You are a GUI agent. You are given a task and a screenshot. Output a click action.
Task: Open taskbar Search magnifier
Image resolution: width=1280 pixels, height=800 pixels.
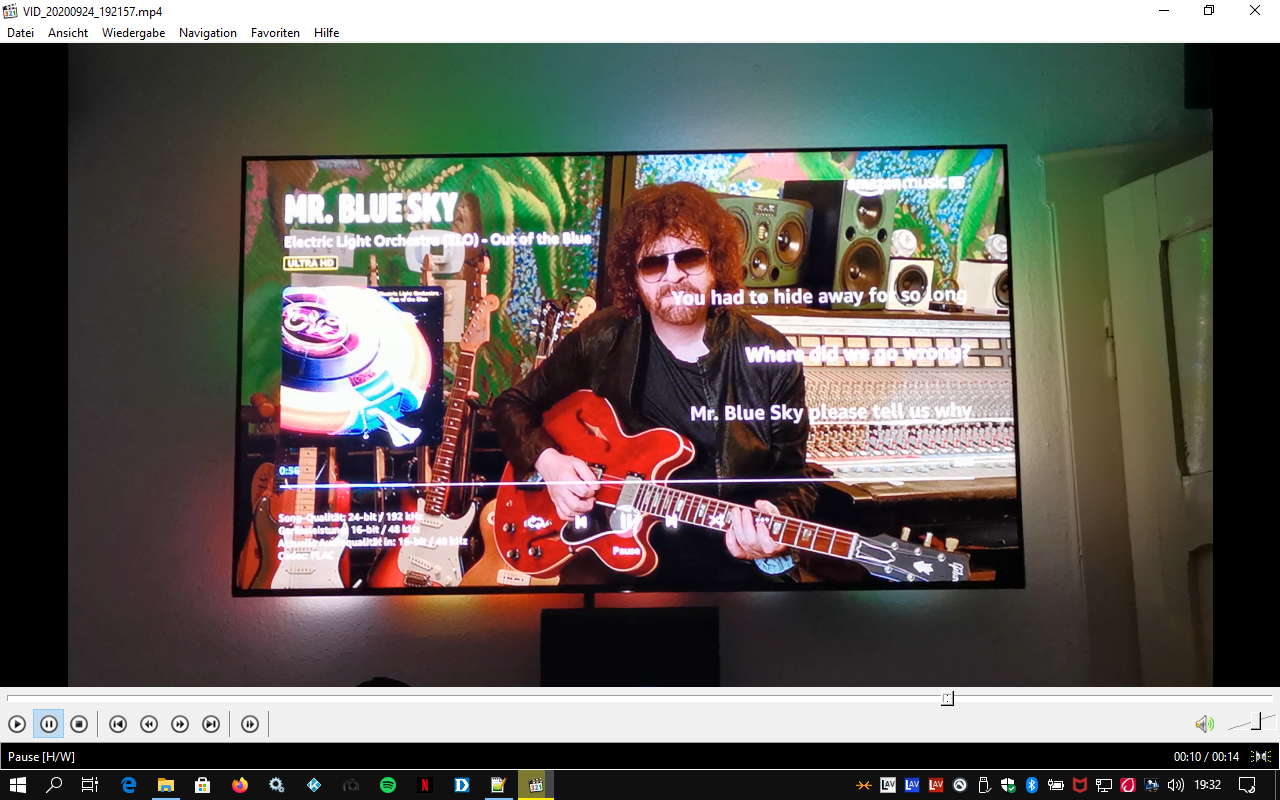coord(54,785)
